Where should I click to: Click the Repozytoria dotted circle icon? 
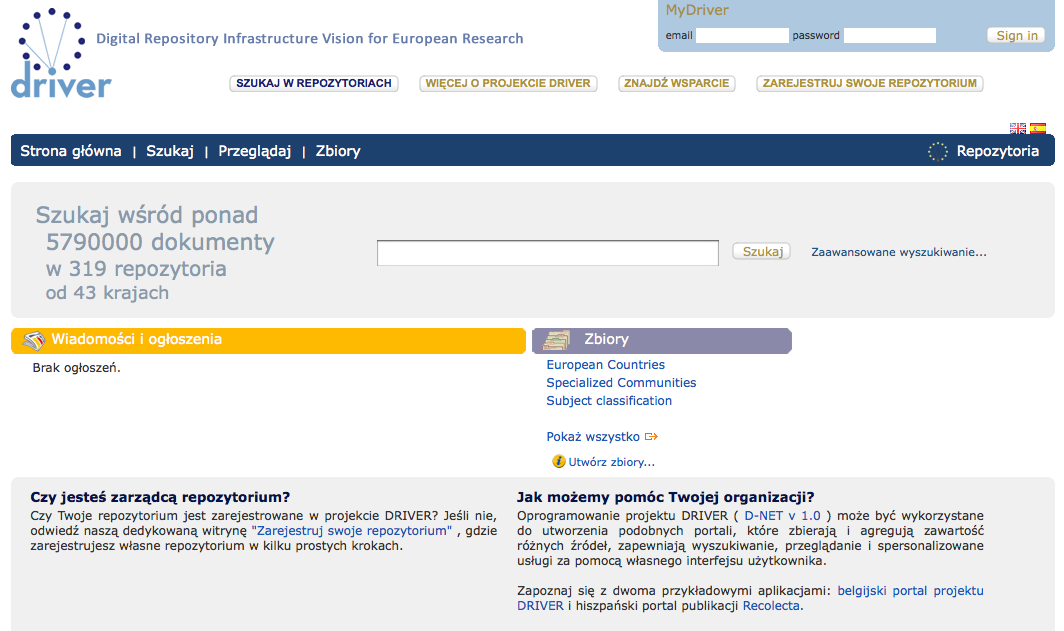click(937, 151)
